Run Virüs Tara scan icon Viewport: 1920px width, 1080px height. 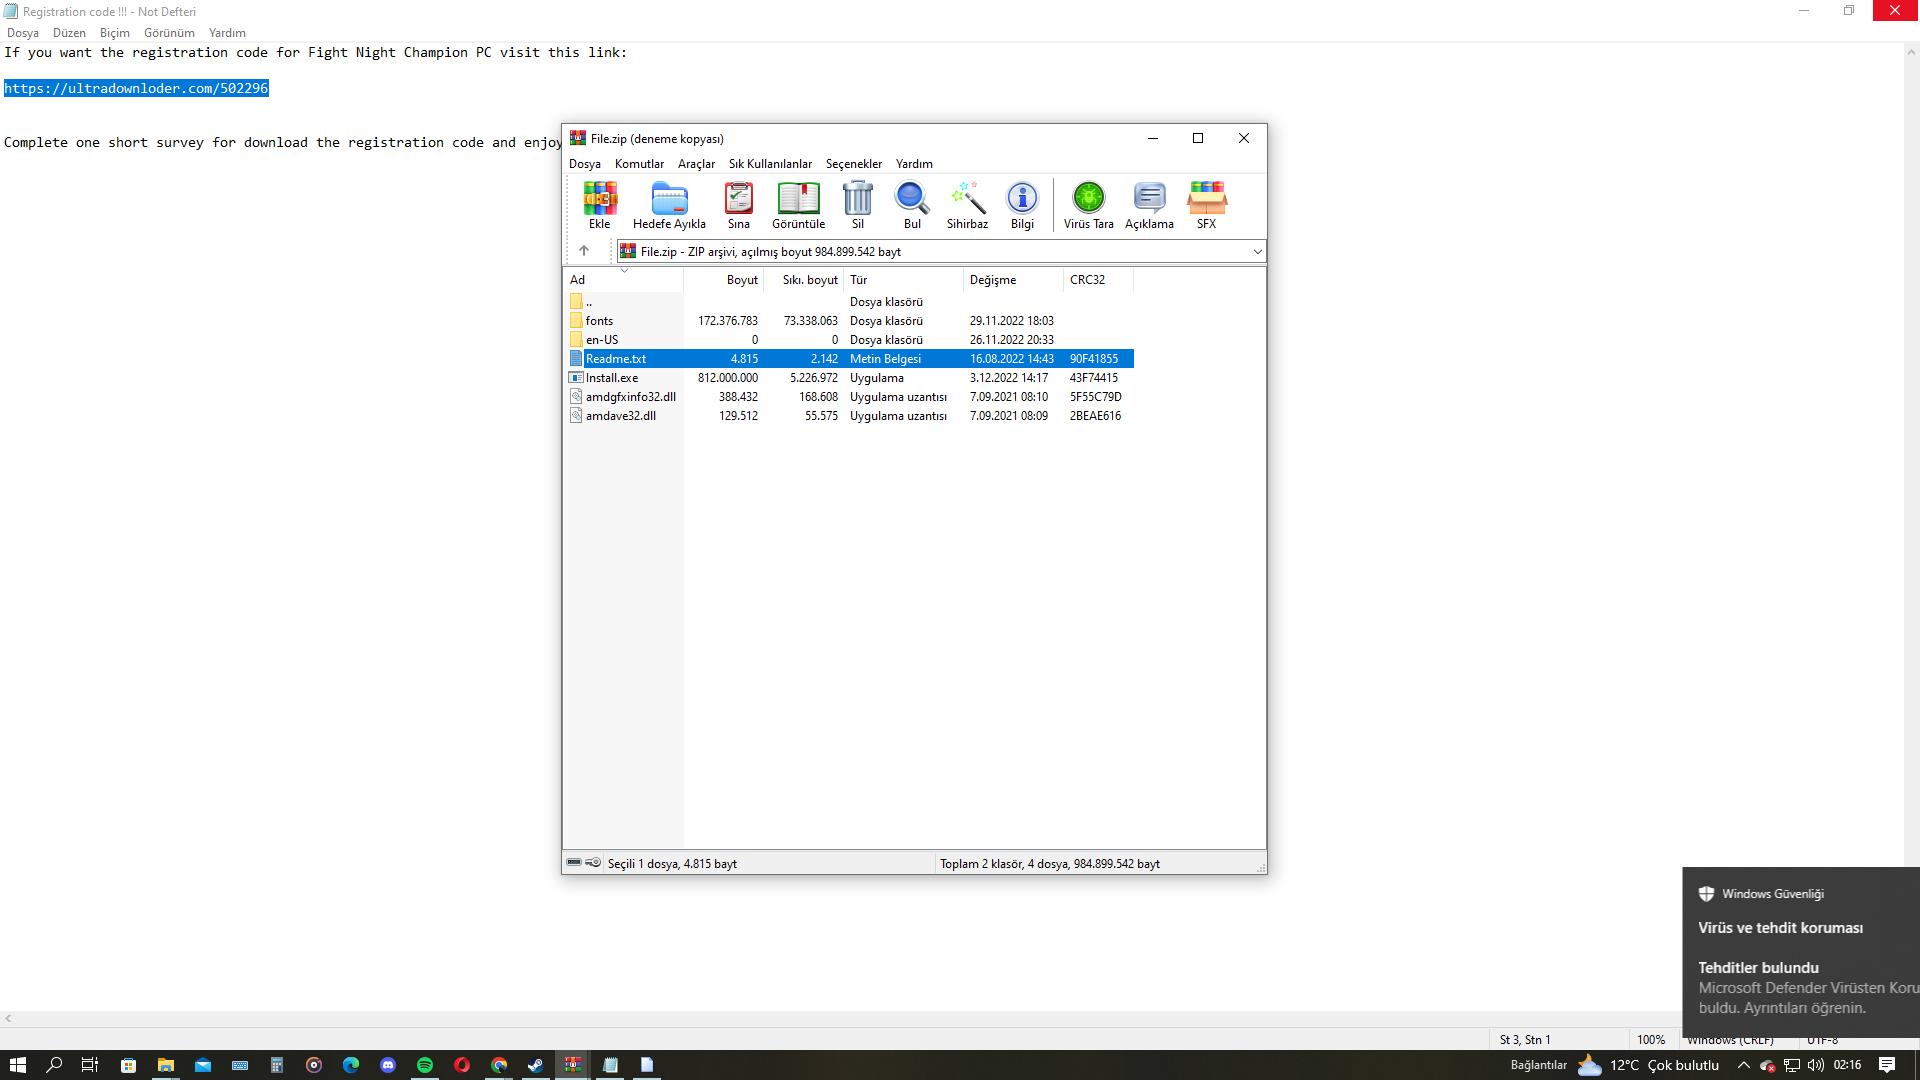[x=1088, y=204]
